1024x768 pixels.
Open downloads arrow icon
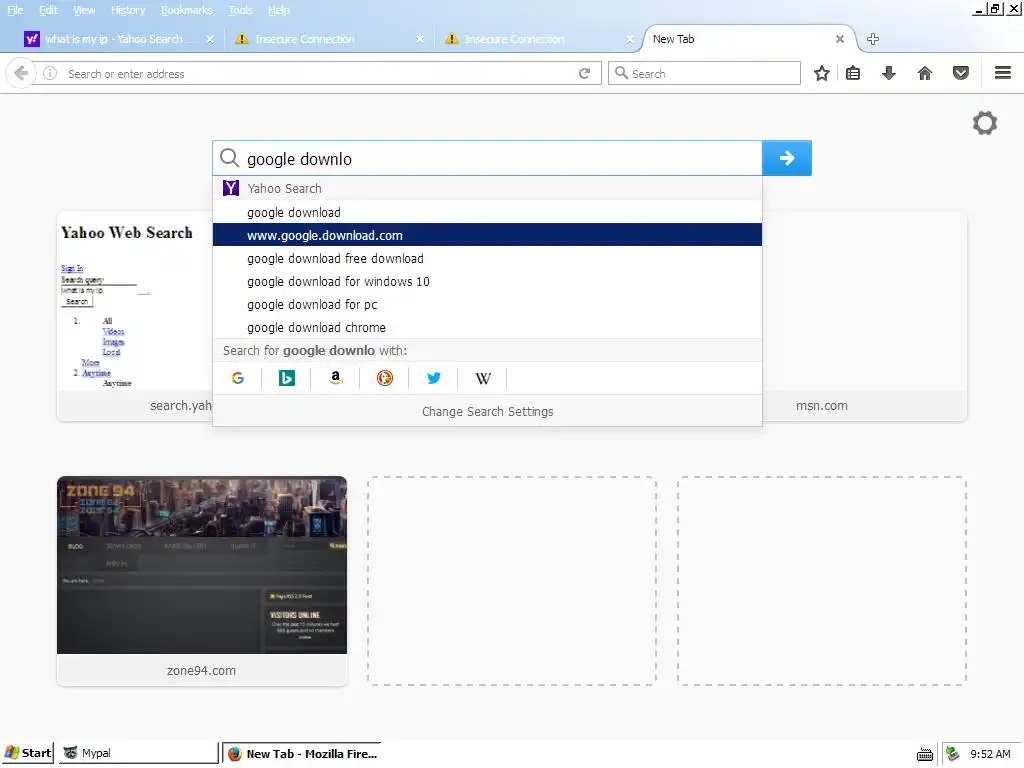point(888,73)
